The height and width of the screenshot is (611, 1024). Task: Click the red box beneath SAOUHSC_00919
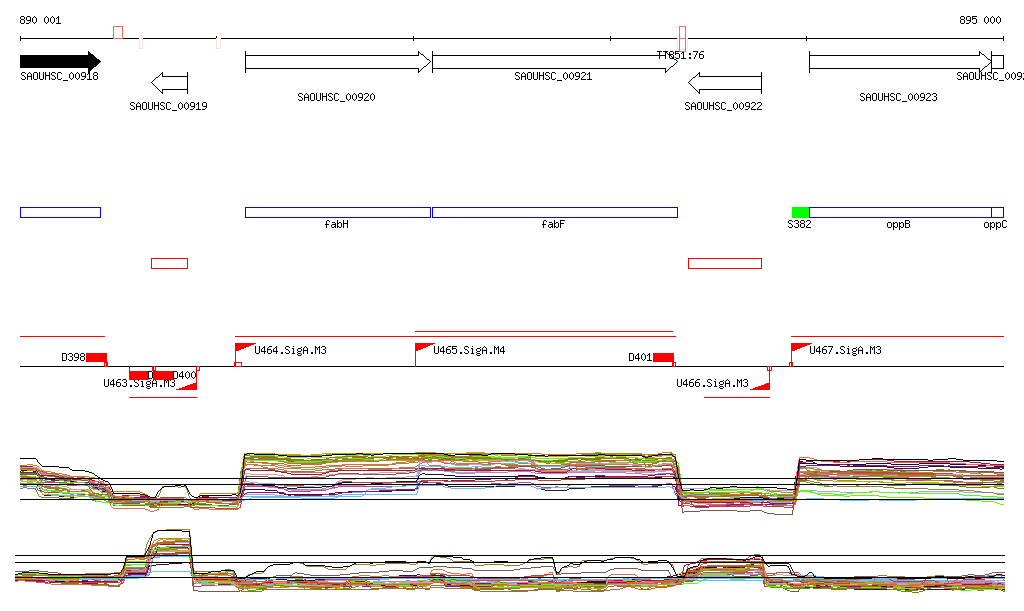point(169,264)
